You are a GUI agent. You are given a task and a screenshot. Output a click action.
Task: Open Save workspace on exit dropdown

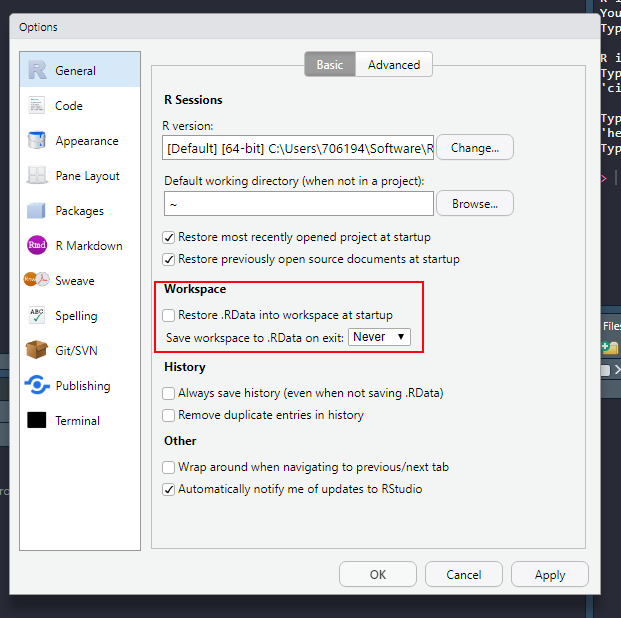tap(379, 337)
